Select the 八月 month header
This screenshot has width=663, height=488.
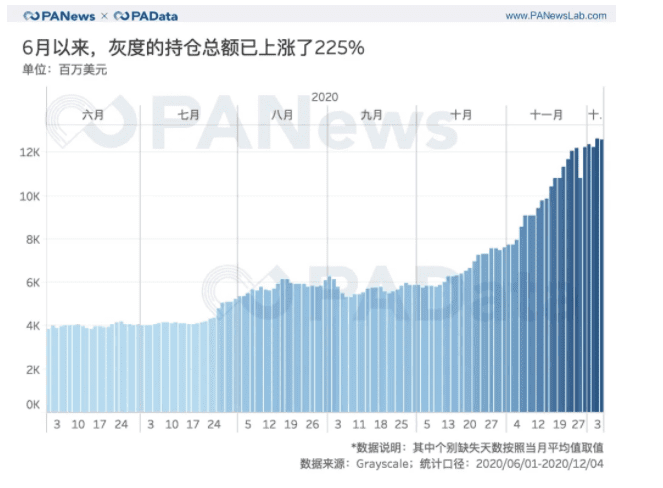tap(282, 115)
